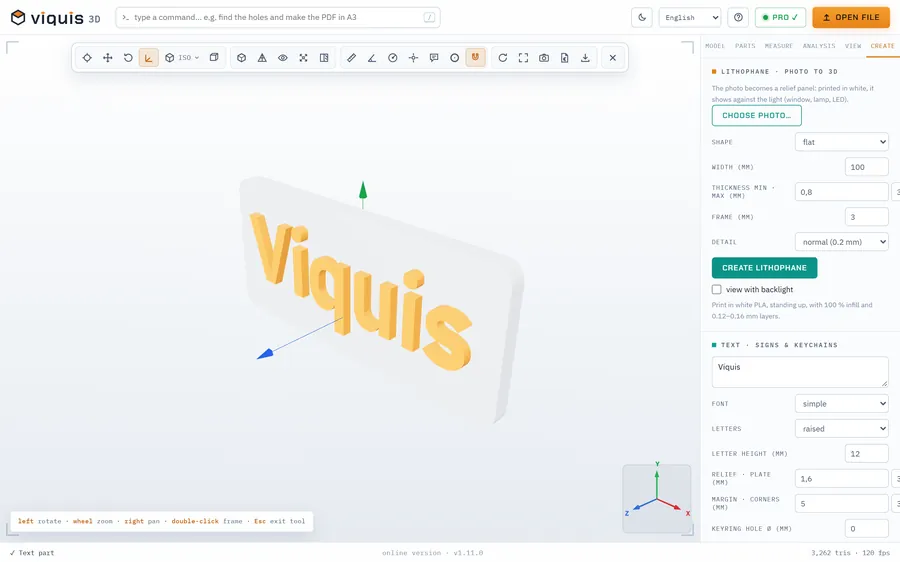Switch to the VIEW tab
900x562 pixels.
[x=853, y=46]
